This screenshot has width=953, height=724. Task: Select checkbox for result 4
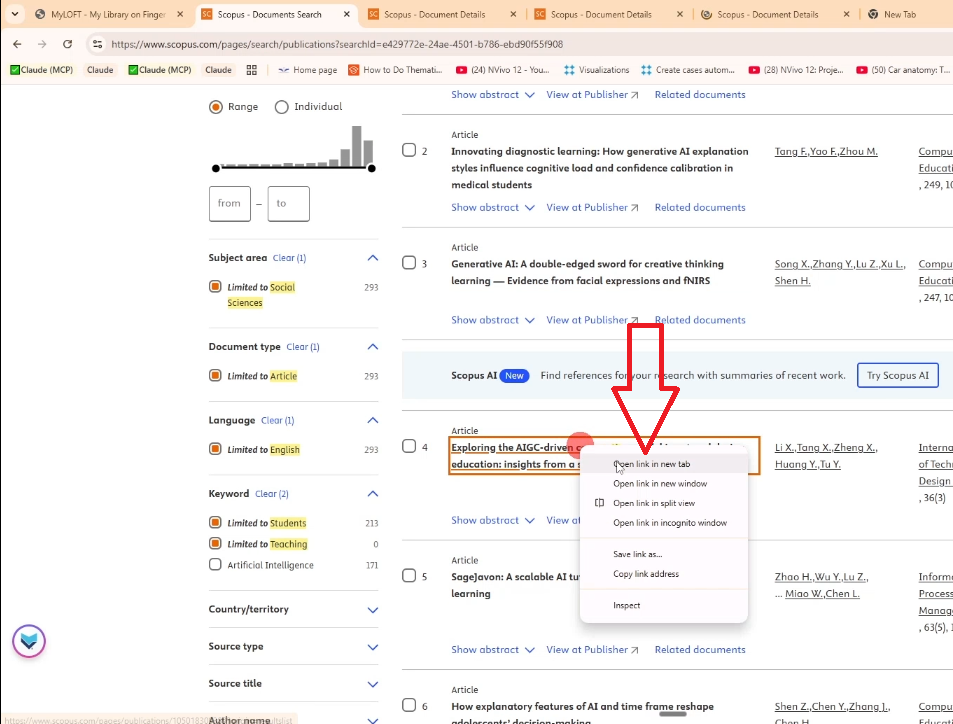click(x=409, y=446)
